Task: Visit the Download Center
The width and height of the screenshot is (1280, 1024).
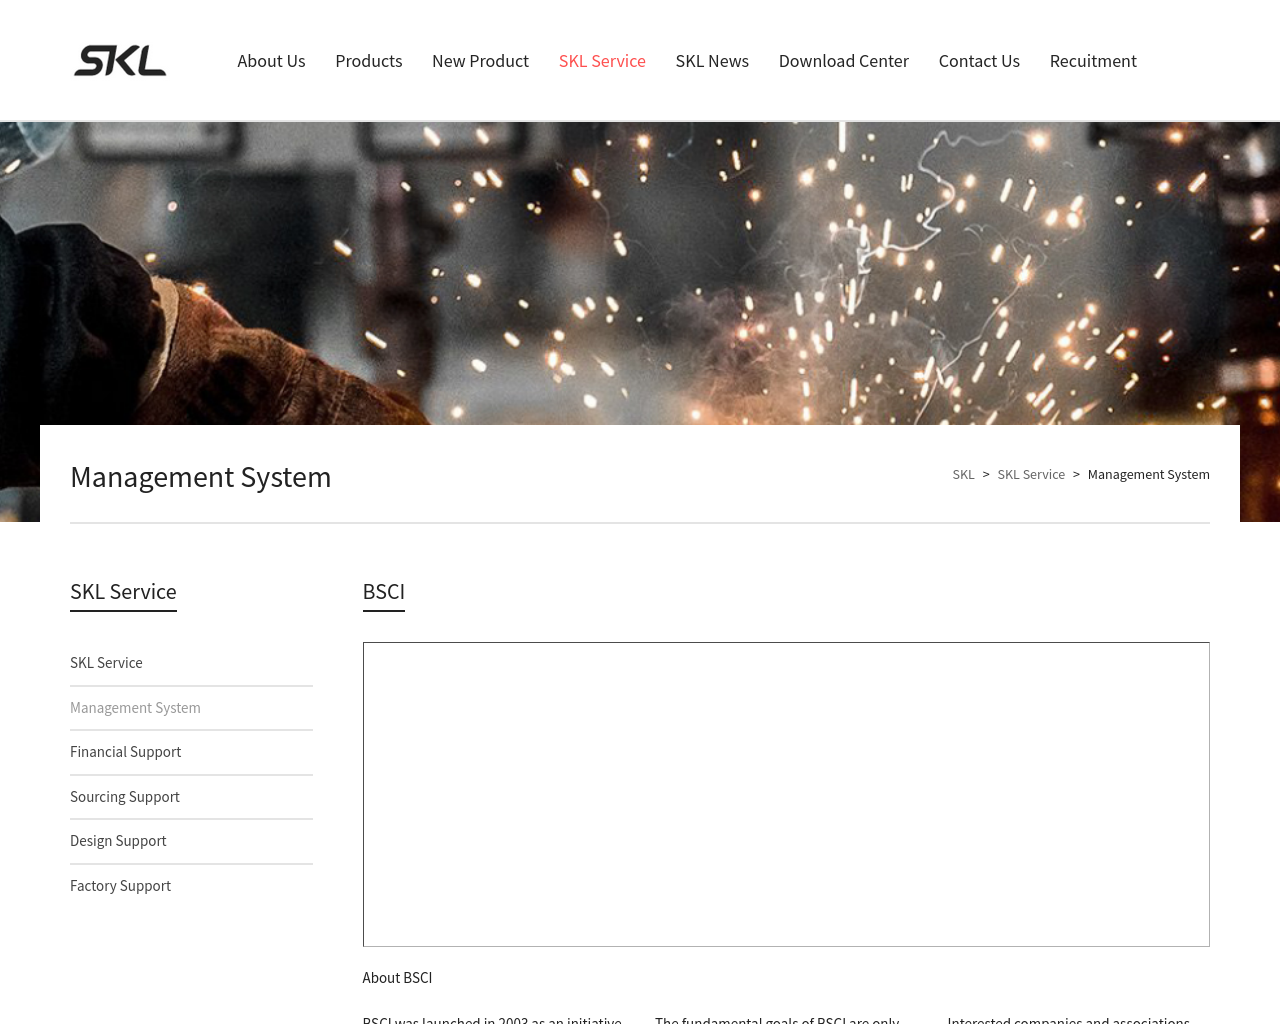Action: point(844,61)
